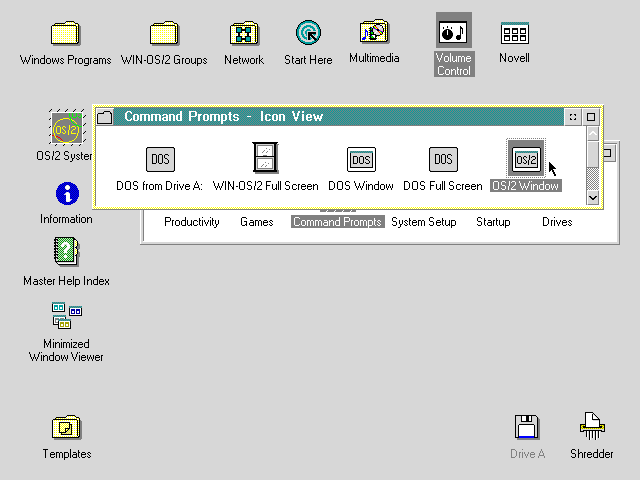Viewport: 640px width, 480px height.
Task: Select the DOS Full Screen icon
Action: [443, 159]
